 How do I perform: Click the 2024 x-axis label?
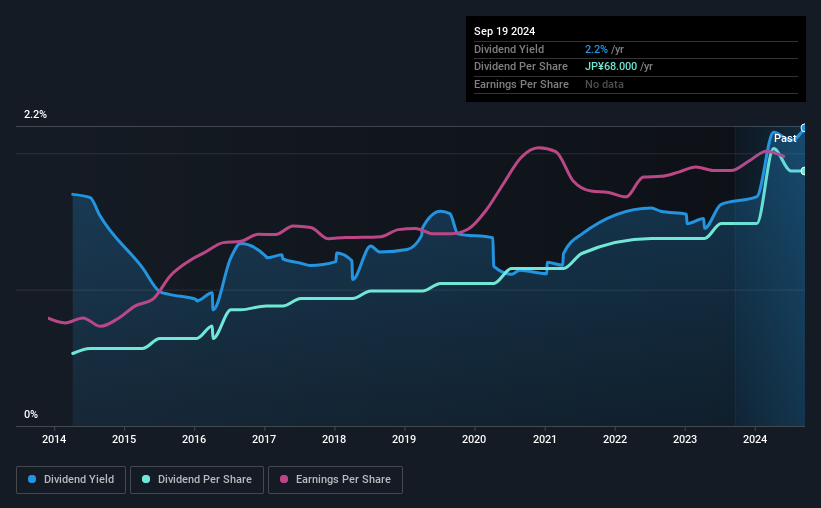click(755, 439)
